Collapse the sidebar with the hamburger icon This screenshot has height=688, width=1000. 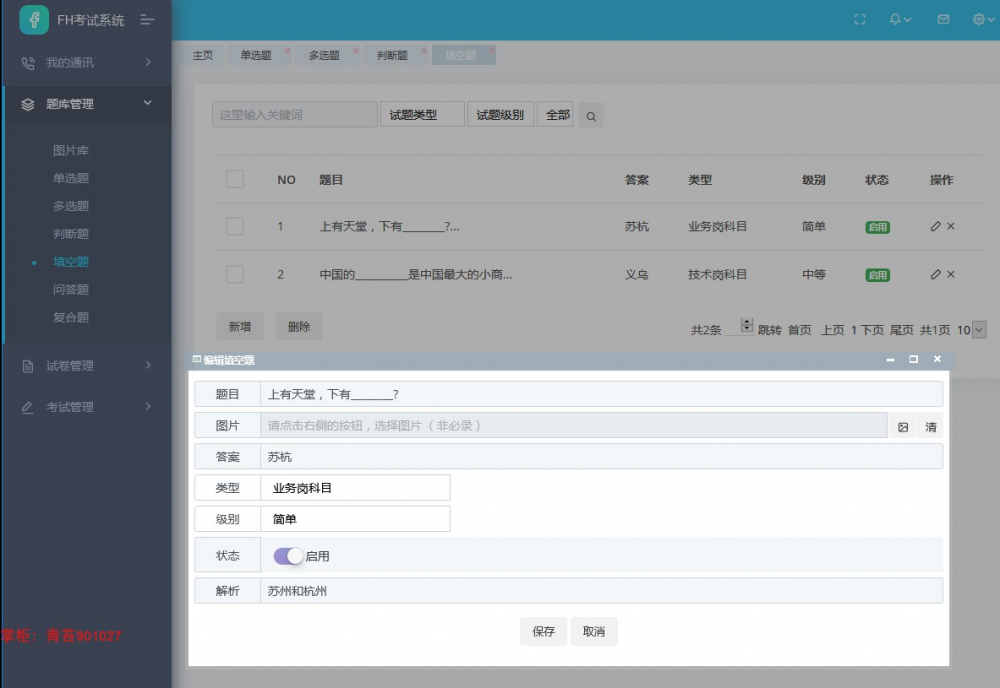click(x=147, y=19)
